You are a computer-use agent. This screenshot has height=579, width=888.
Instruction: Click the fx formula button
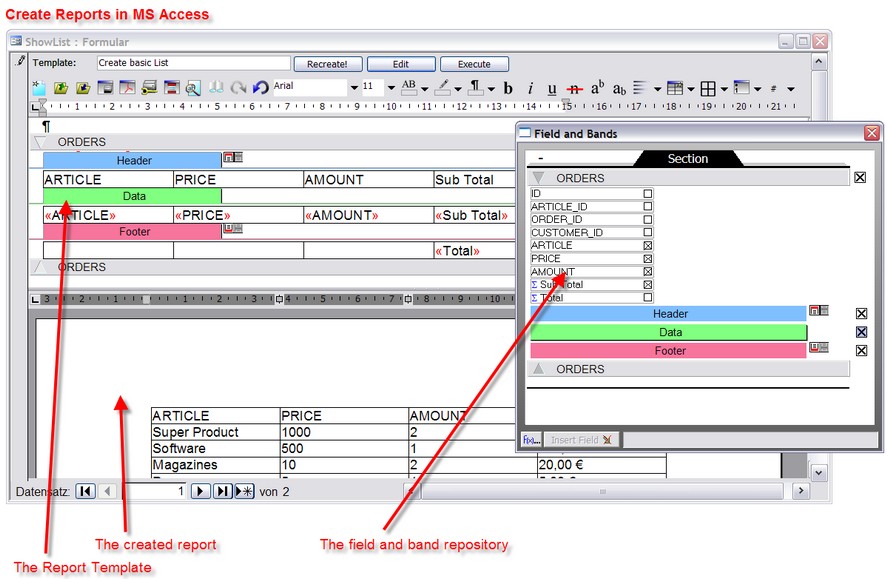pos(531,439)
